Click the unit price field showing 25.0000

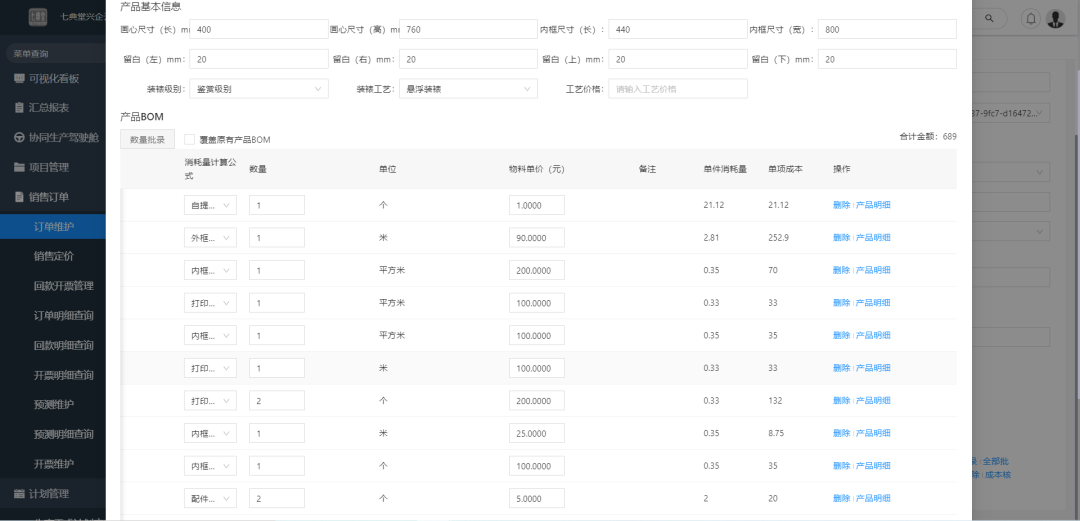(x=537, y=433)
